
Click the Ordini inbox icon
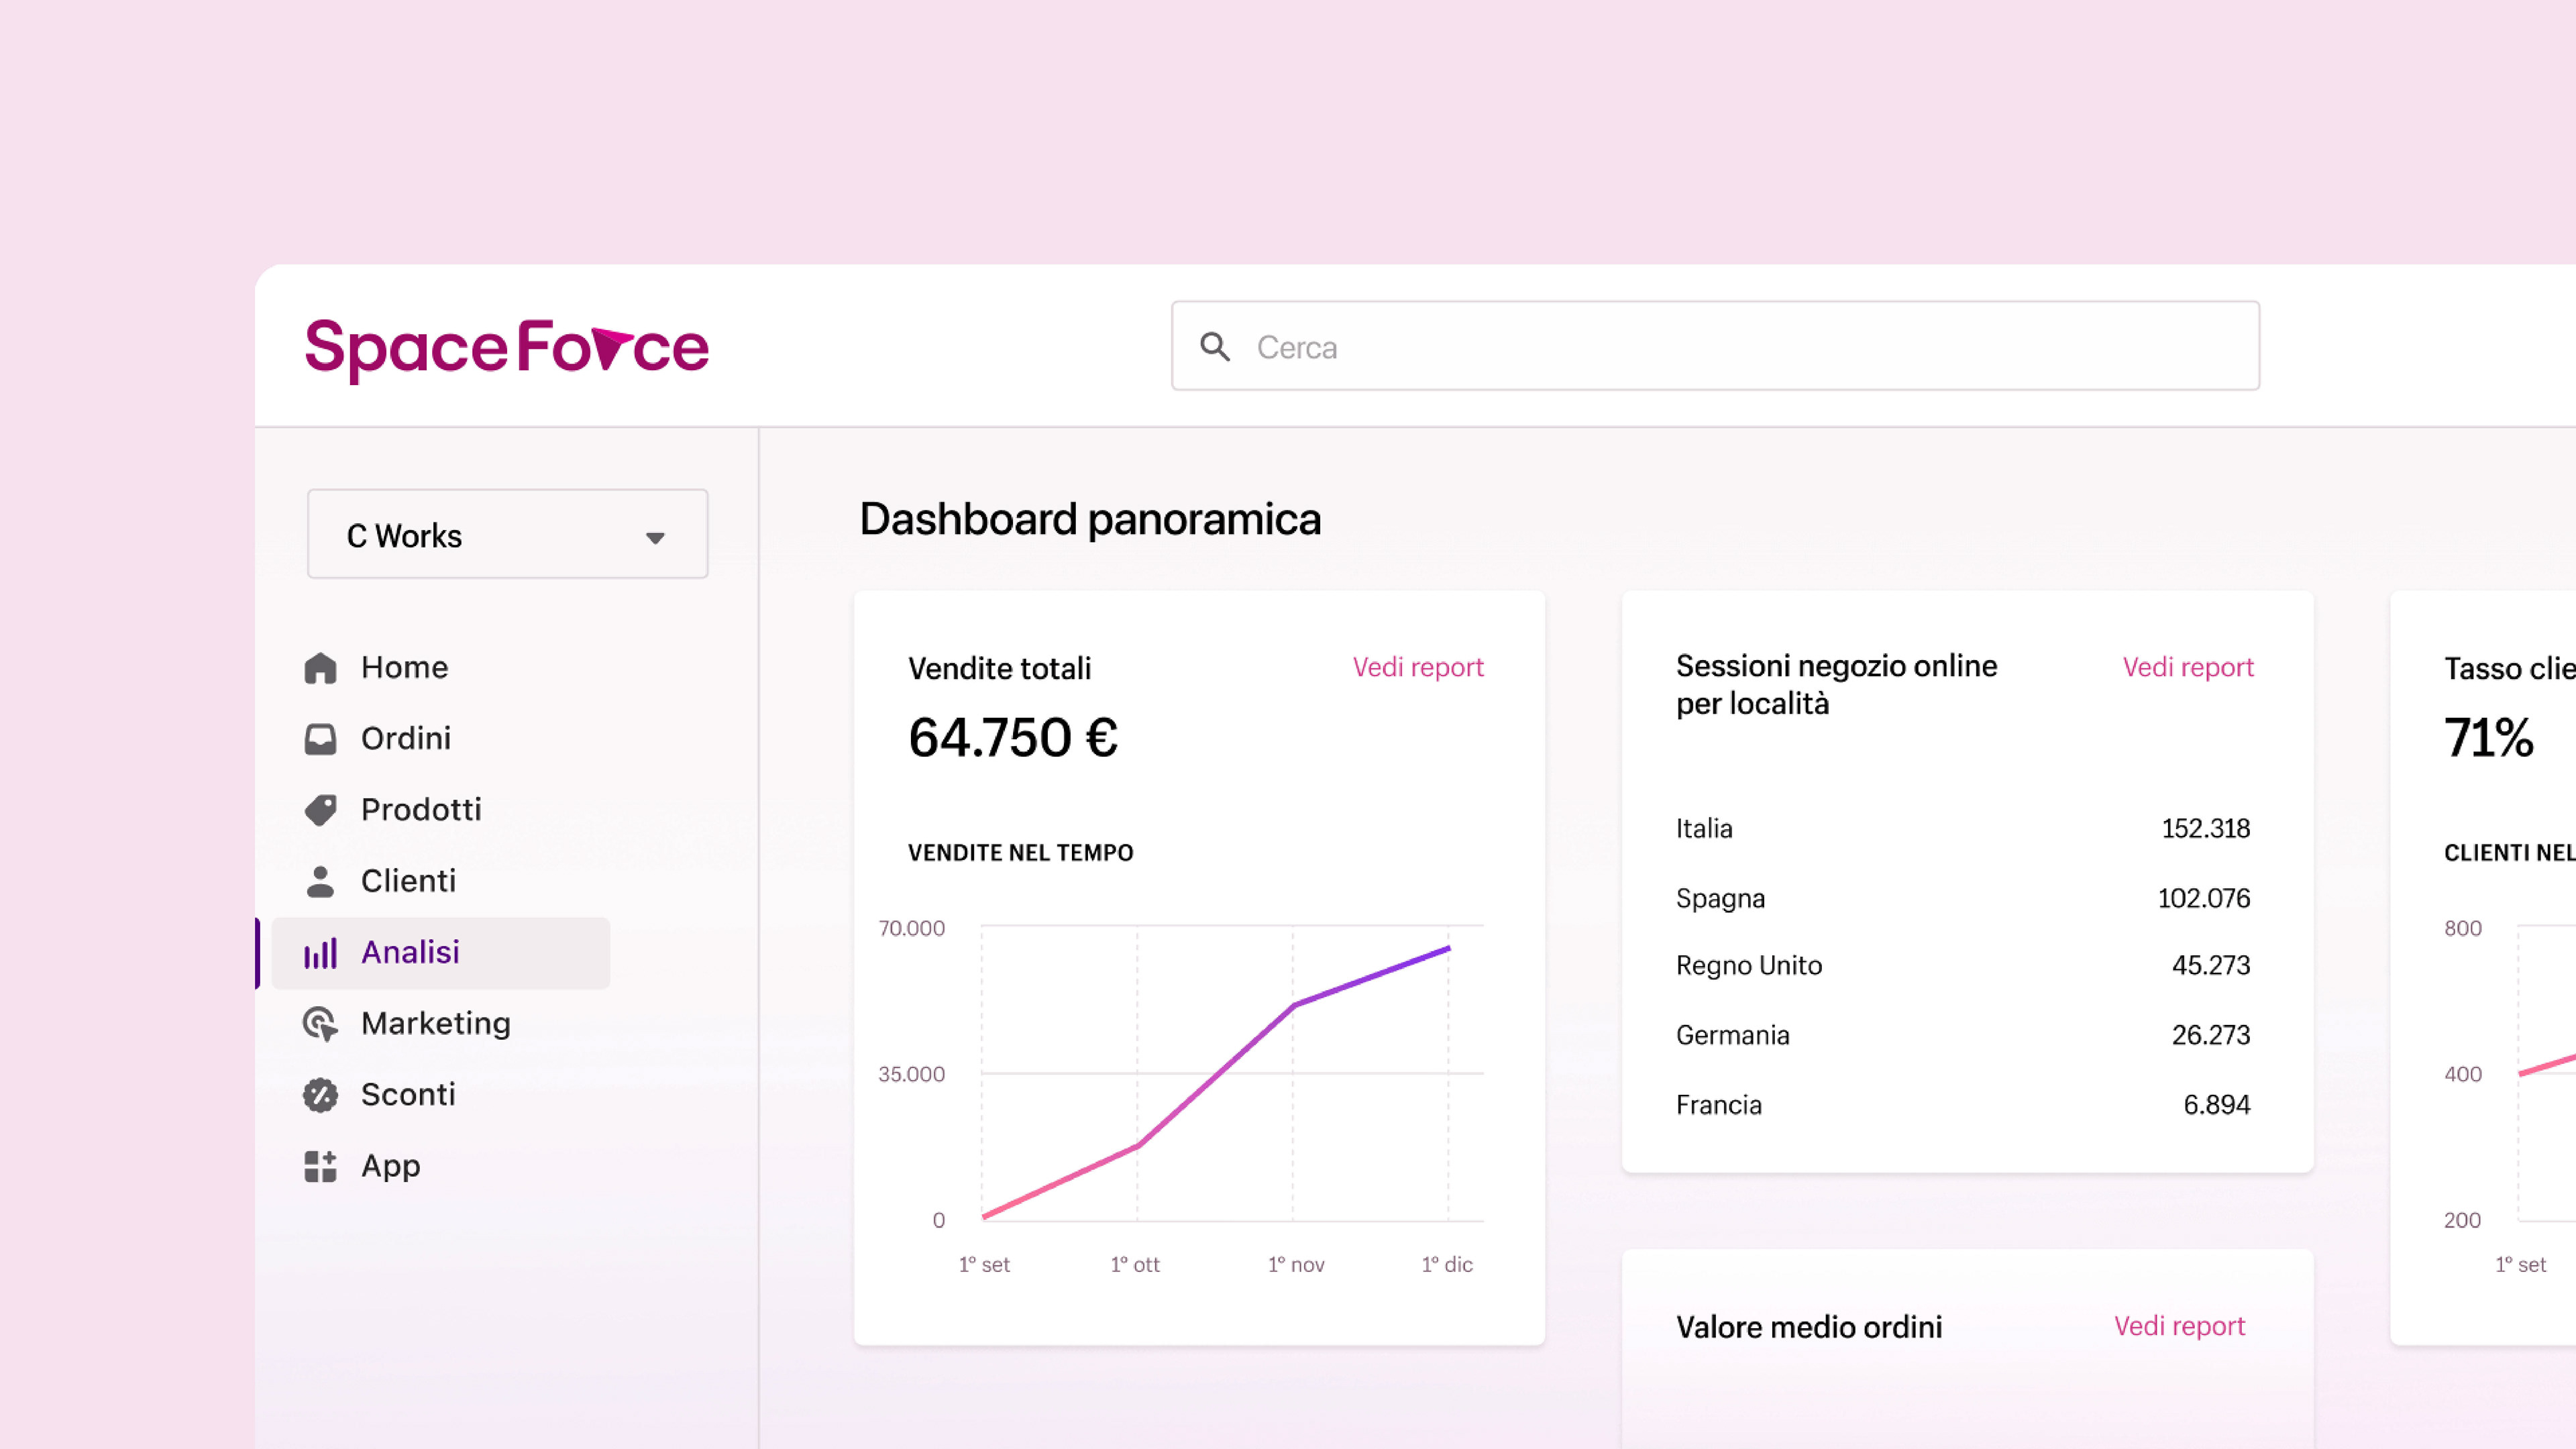pos(320,739)
